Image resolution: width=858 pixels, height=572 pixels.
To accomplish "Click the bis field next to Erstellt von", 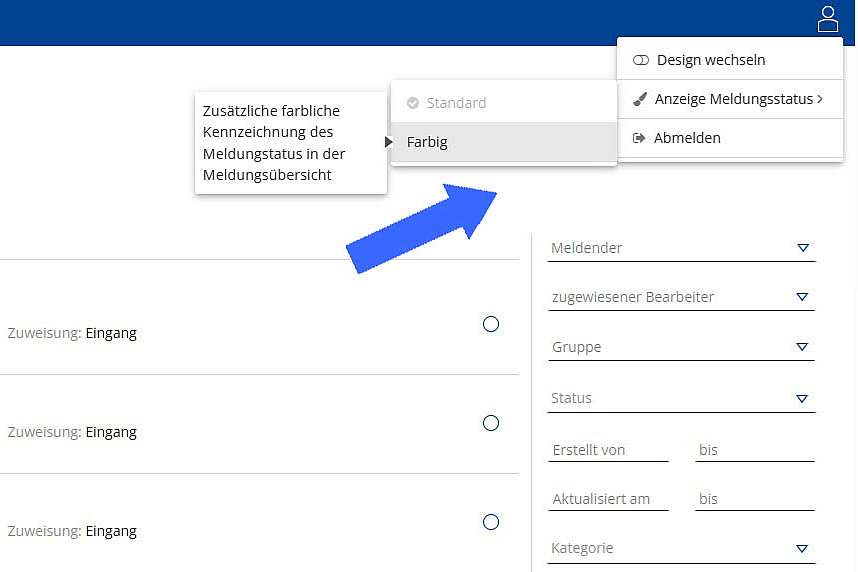I will (x=755, y=450).
